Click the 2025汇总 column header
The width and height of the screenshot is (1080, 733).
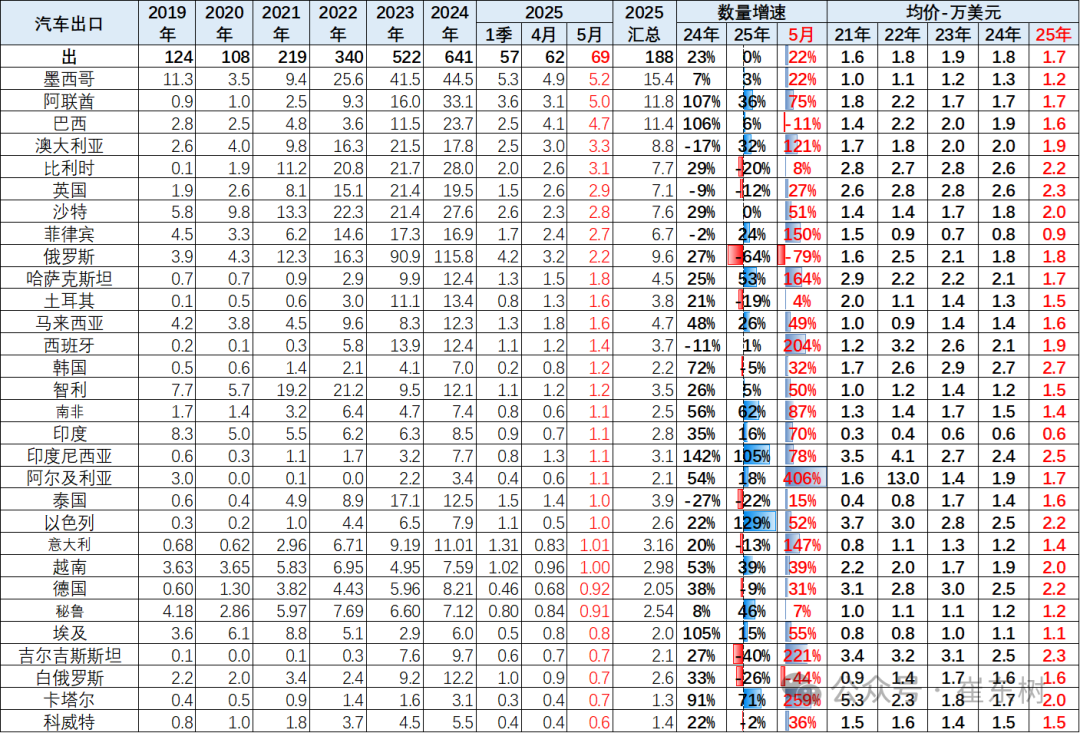[643, 23]
